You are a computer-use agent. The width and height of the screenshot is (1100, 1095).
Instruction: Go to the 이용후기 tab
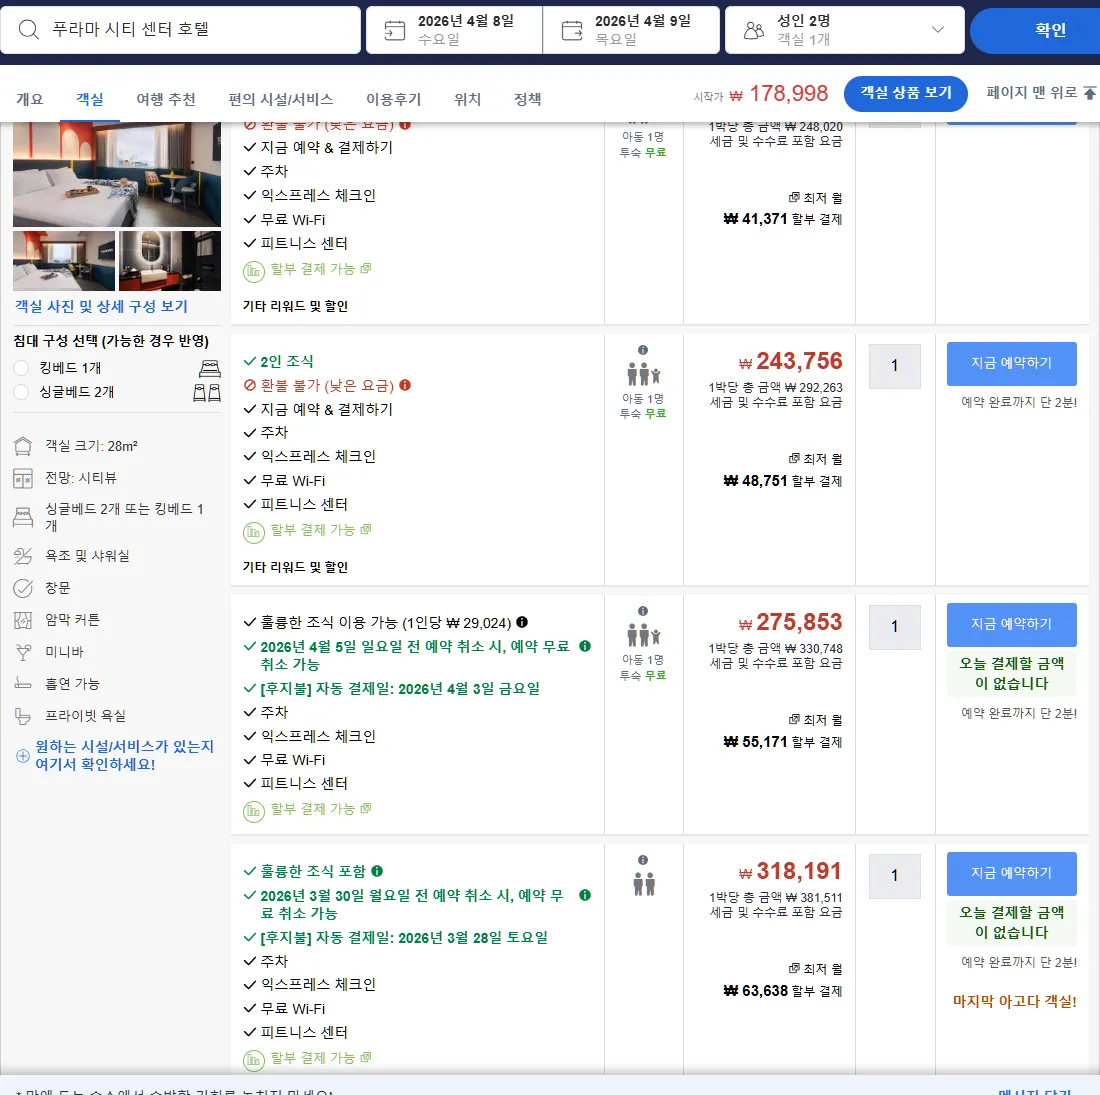394,99
